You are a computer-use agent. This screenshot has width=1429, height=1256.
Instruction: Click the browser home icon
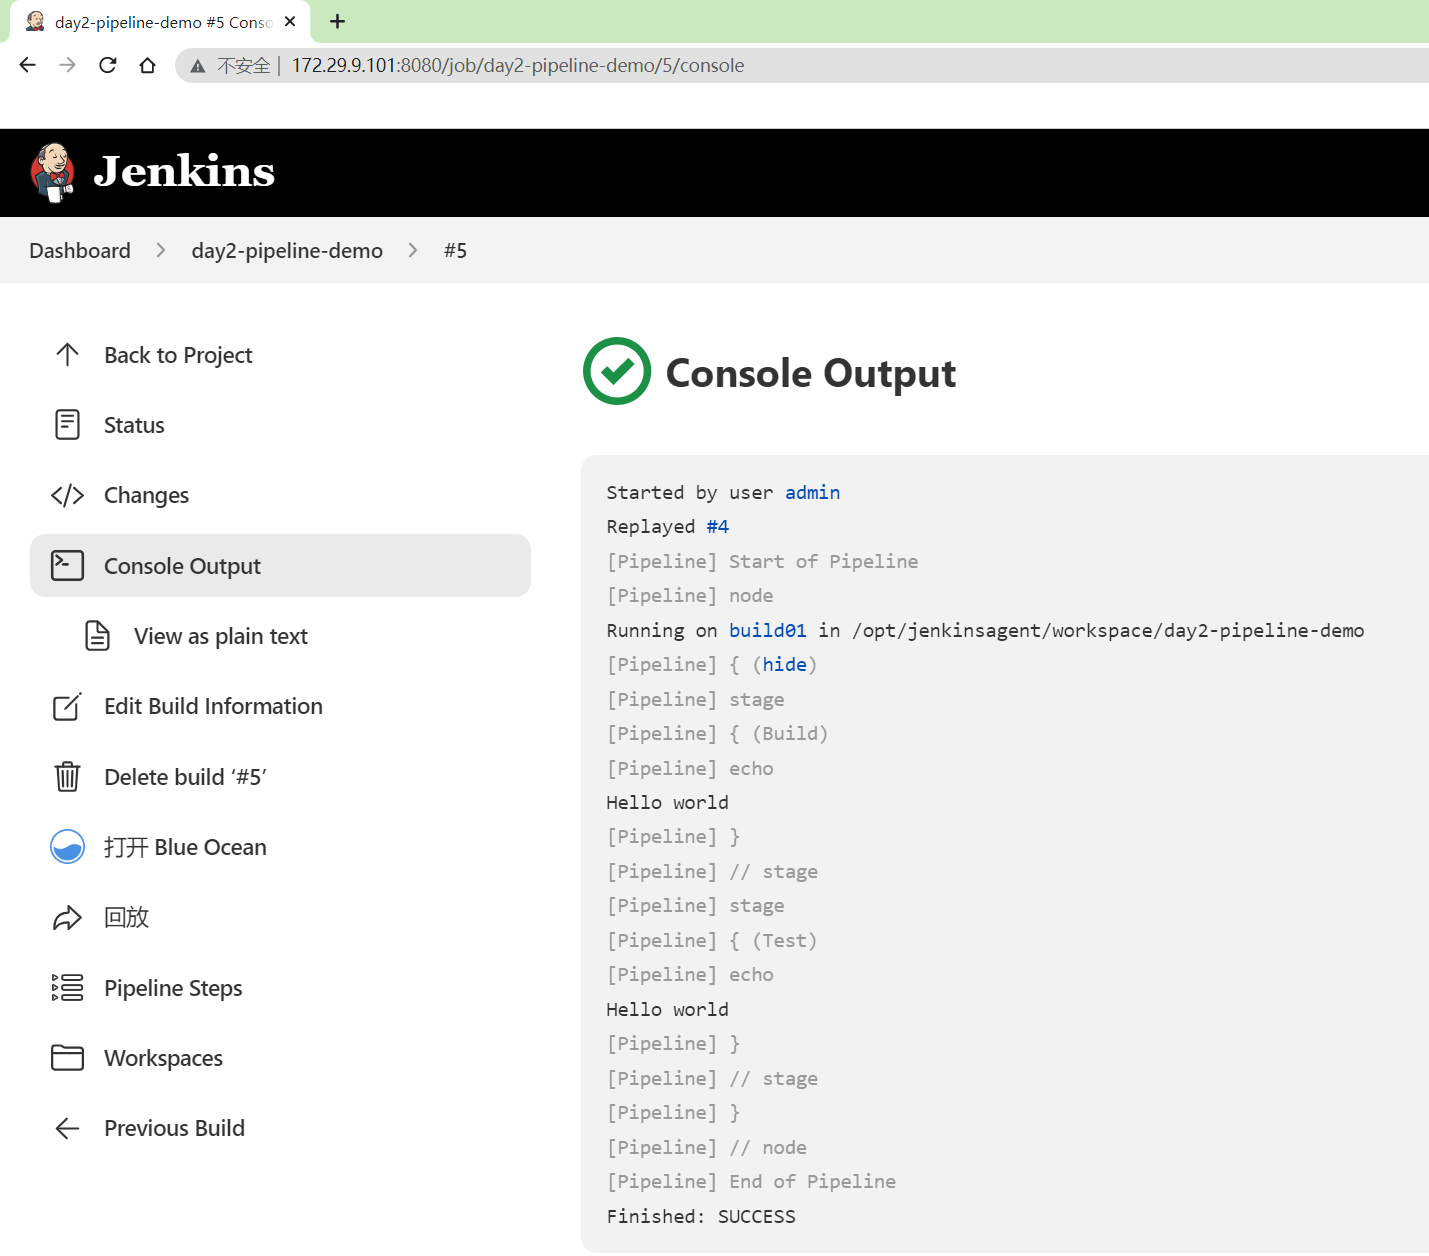(x=147, y=65)
